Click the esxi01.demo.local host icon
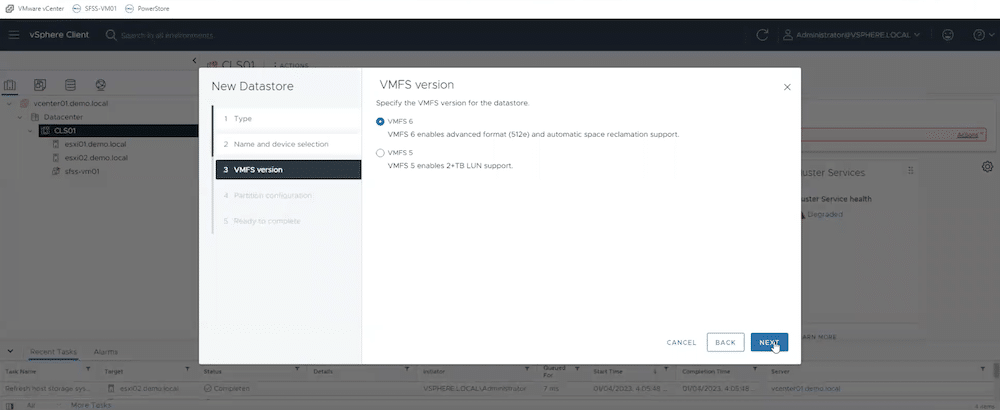Image resolution: width=1000 pixels, height=410 pixels. pos(56,144)
